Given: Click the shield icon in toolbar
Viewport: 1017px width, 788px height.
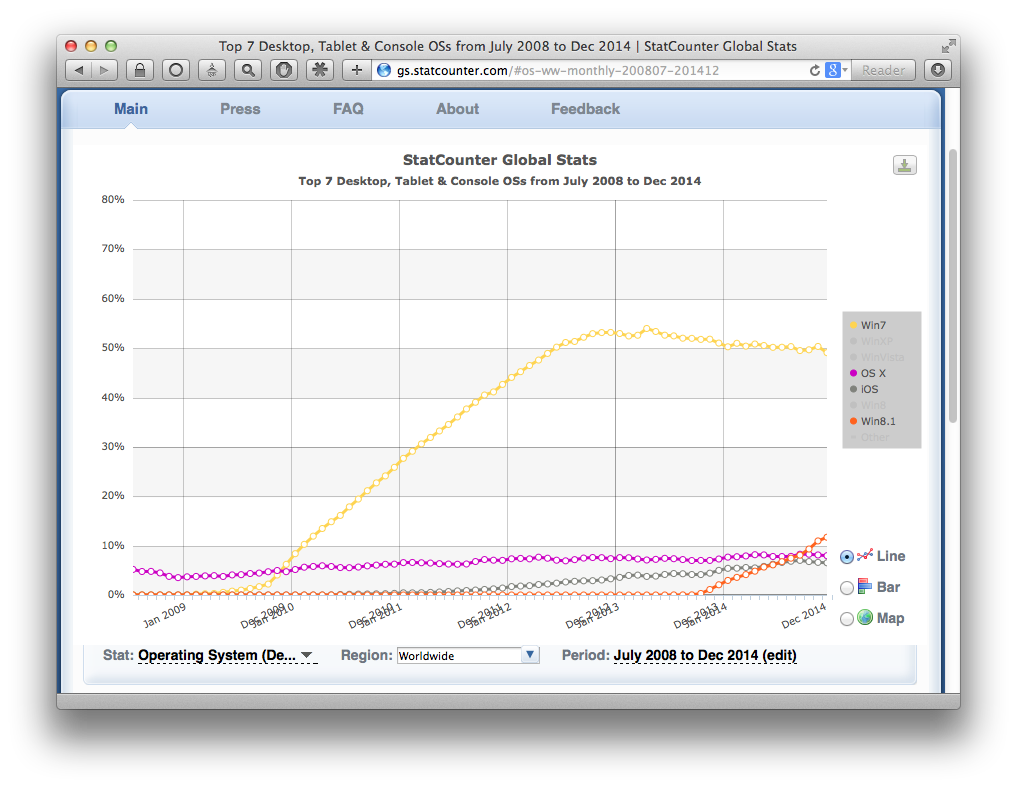Looking at the screenshot, I should [283, 70].
